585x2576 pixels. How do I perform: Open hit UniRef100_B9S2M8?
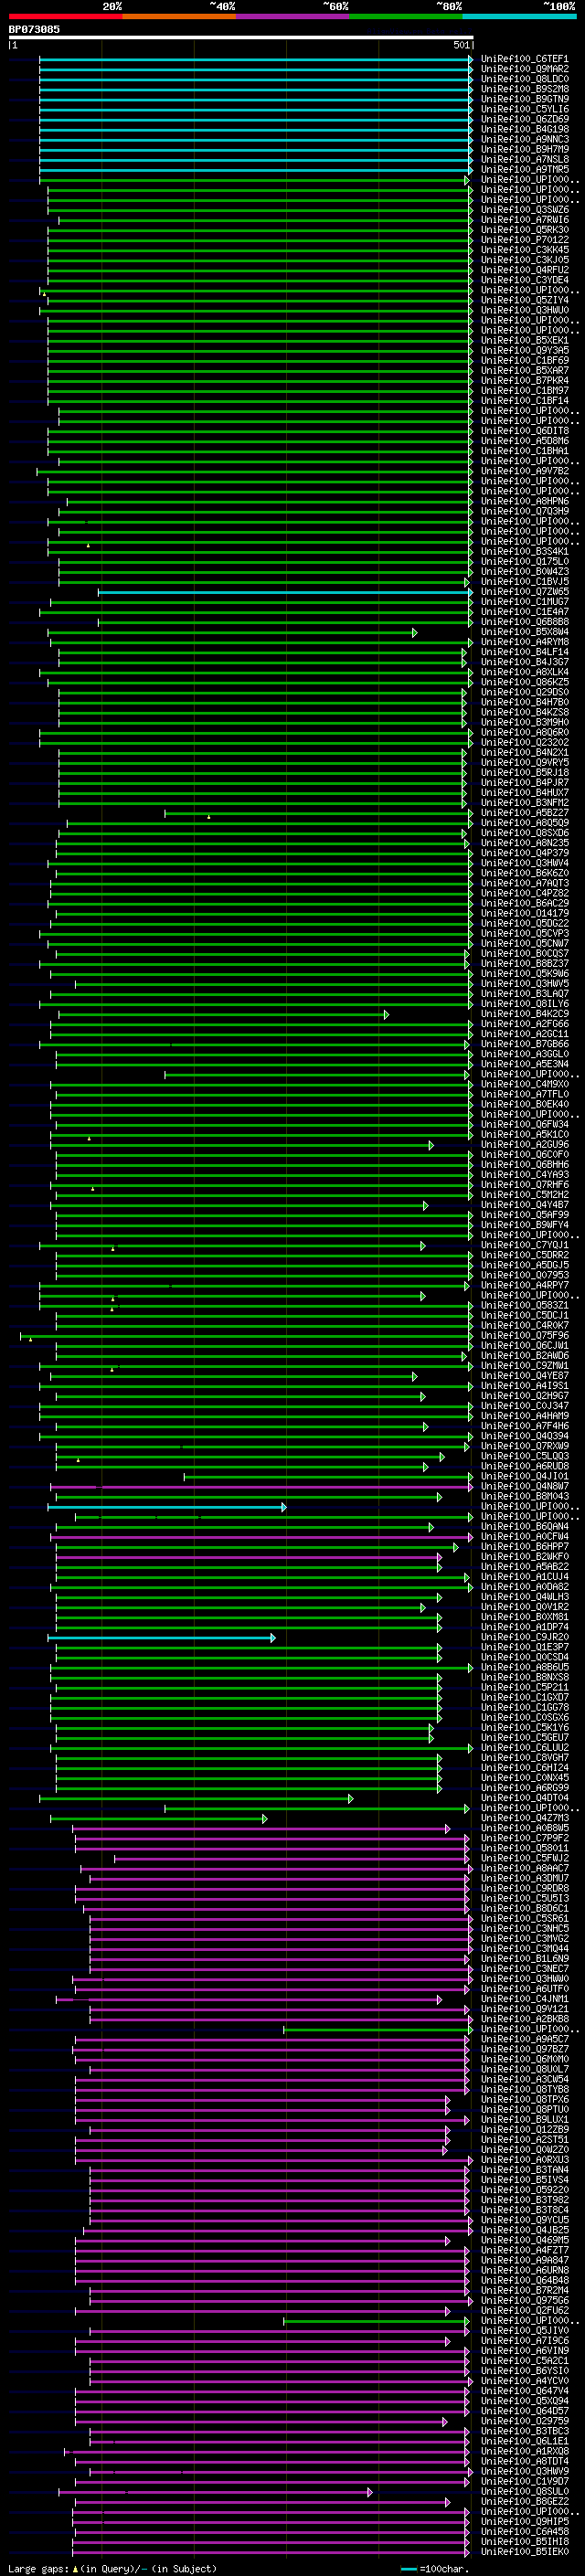coord(525,89)
